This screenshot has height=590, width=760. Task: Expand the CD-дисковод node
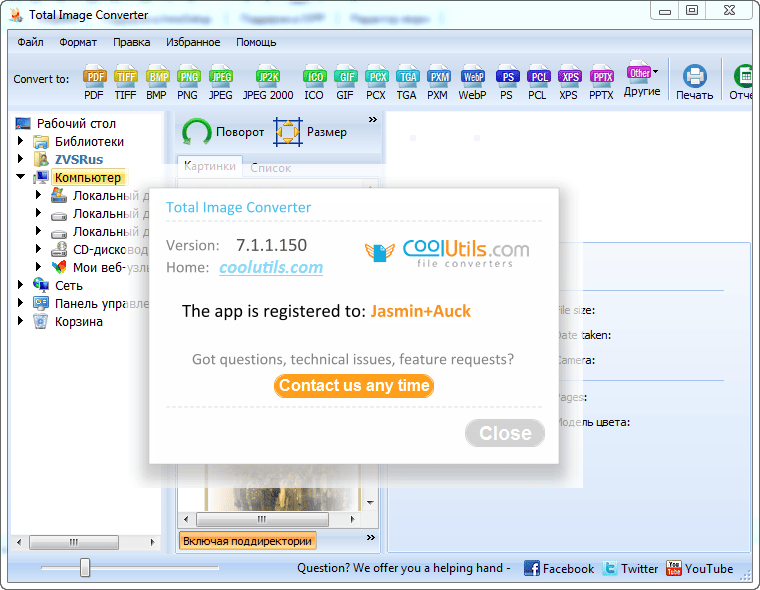point(38,249)
